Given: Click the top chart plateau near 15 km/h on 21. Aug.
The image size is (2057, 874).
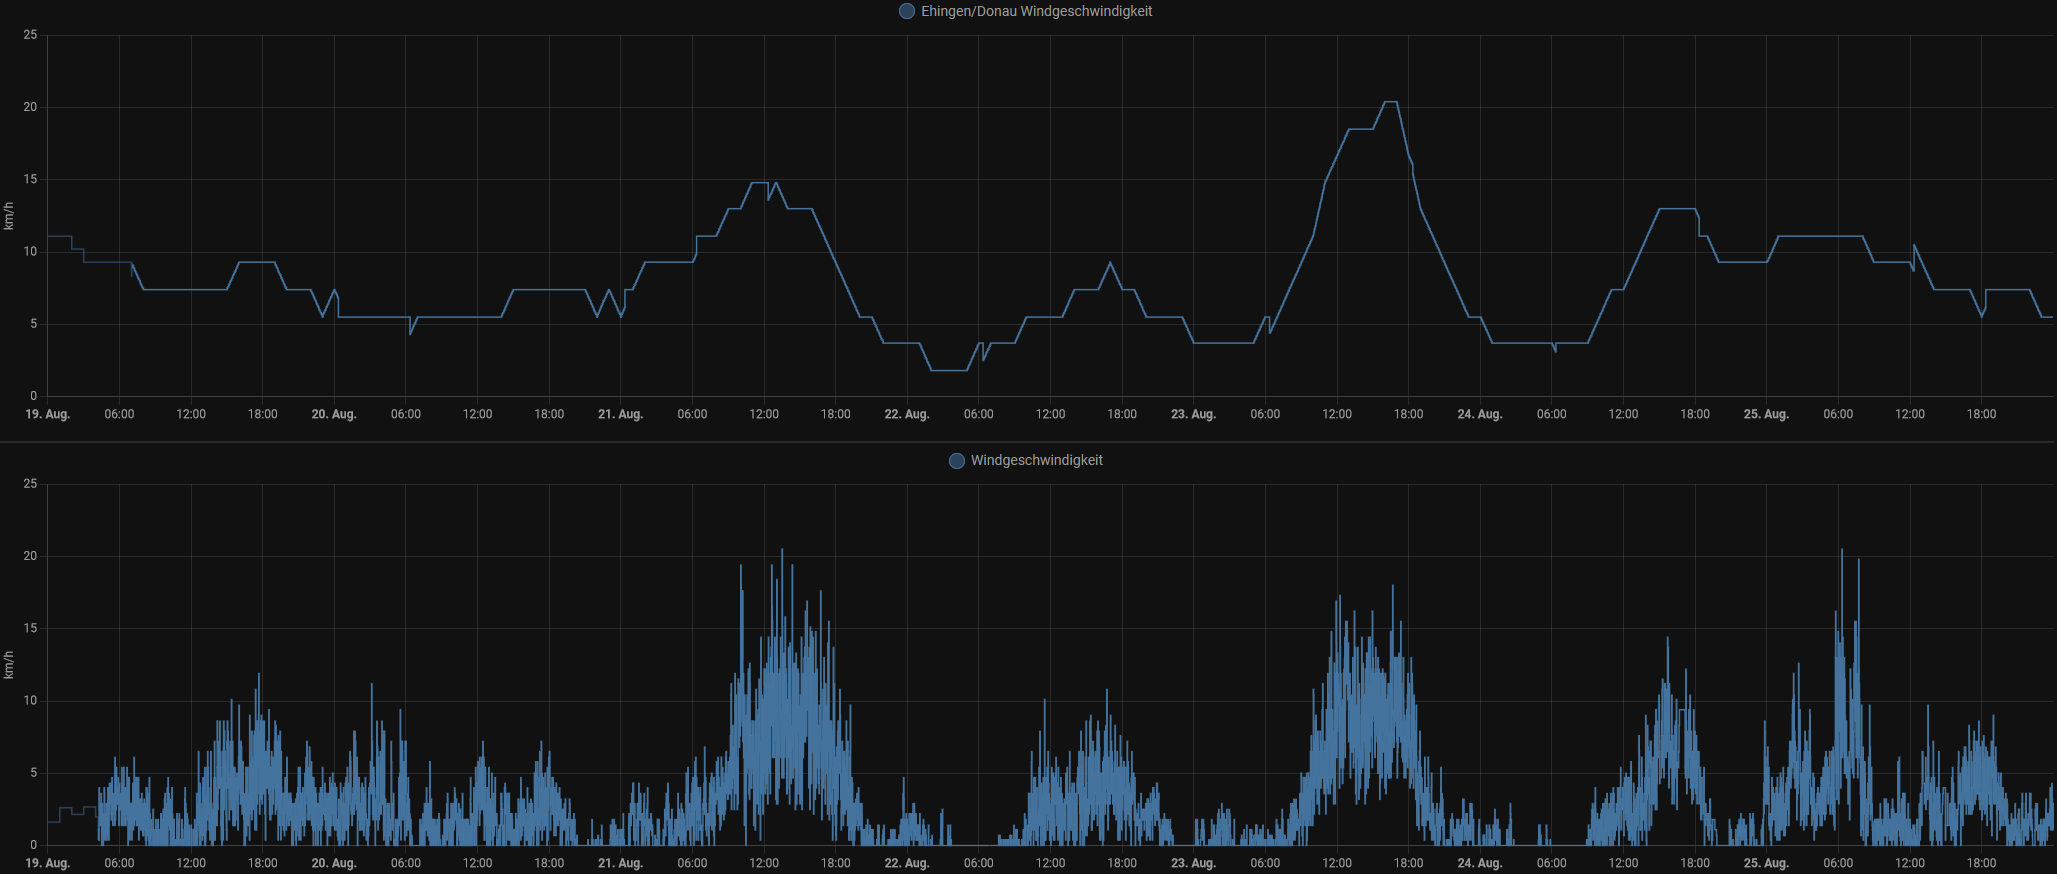Looking at the screenshot, I should coord(759,183).
